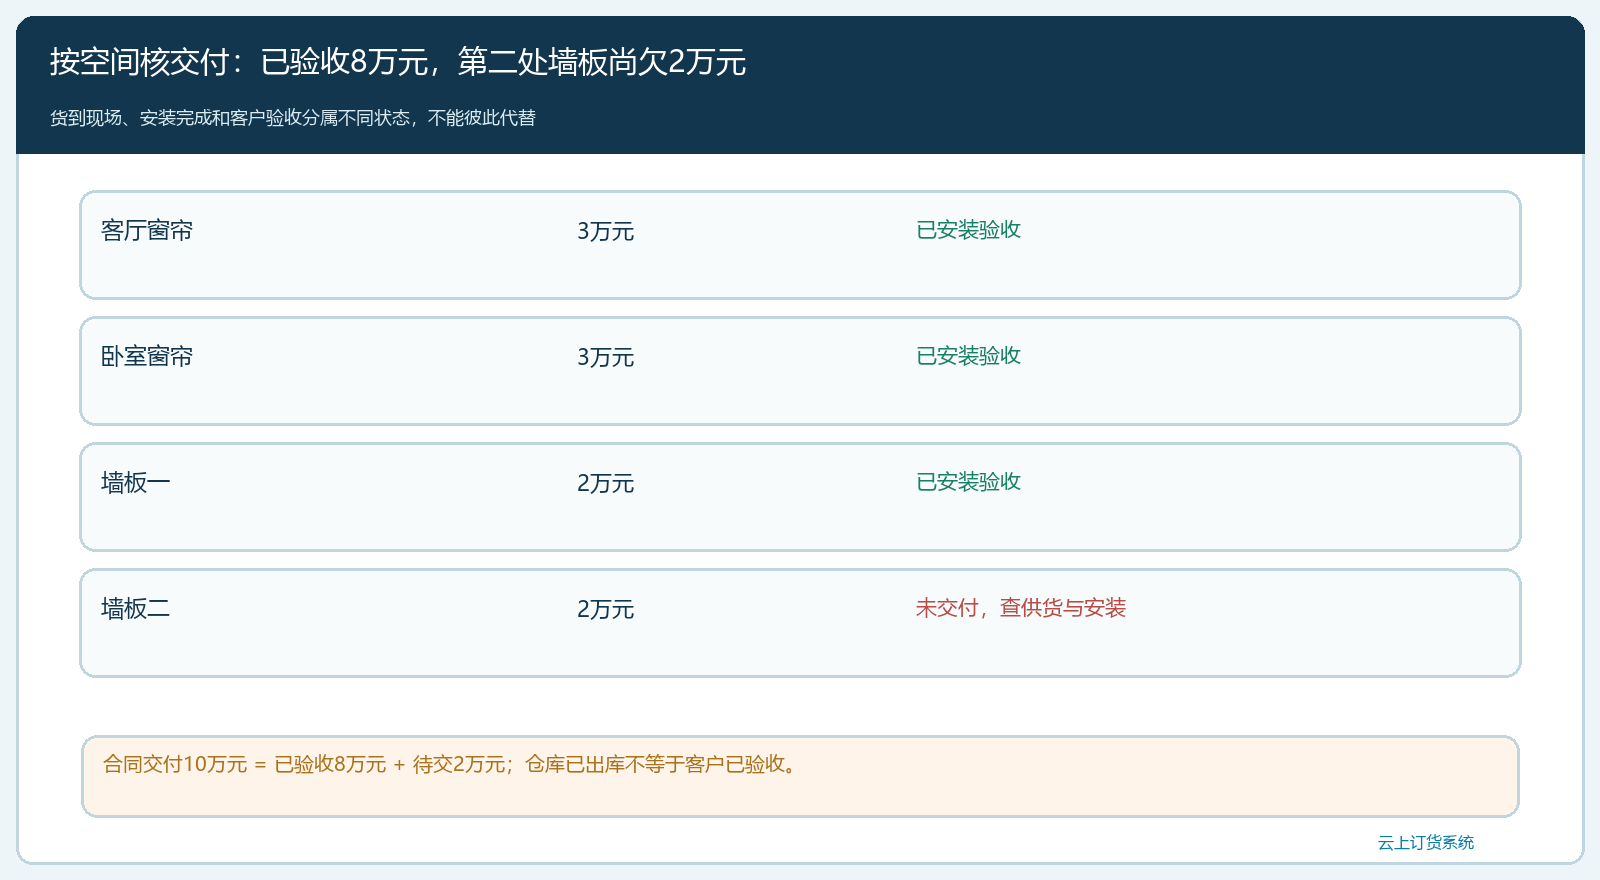Select the 2万元 amount for 墙板一
Viewport: 1600px width, 880px height.
point(606,483)
